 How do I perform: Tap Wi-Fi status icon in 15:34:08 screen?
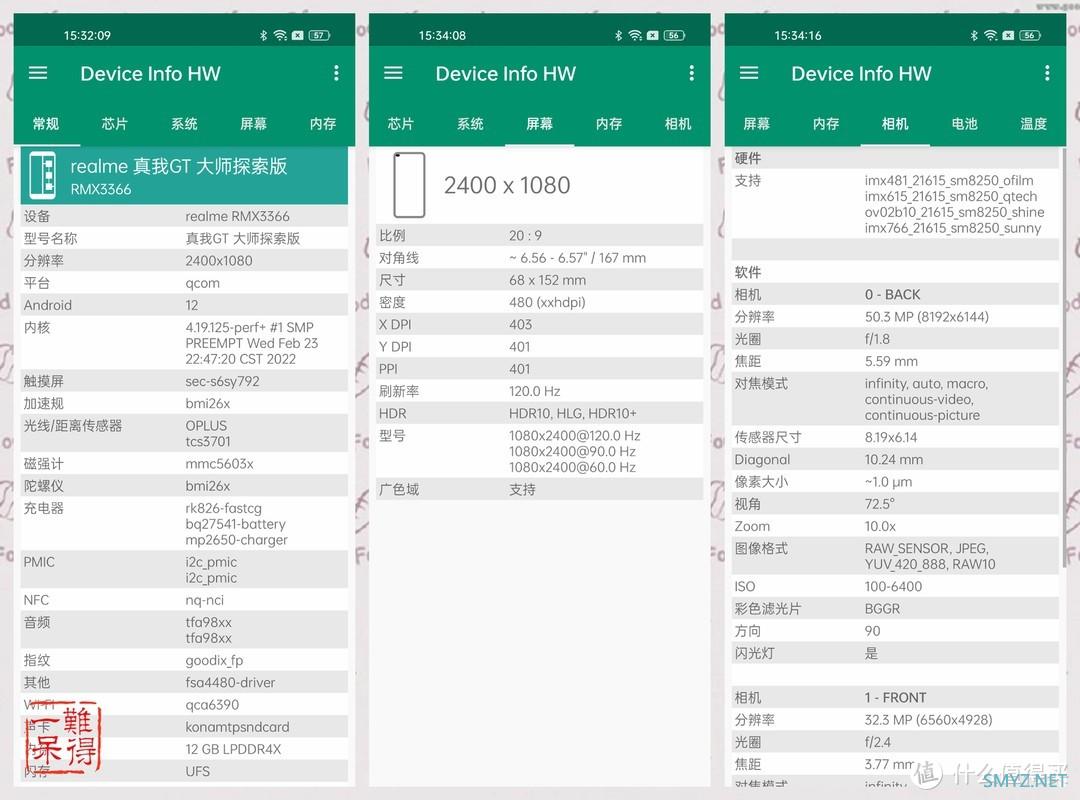click(x=636, y=35)
